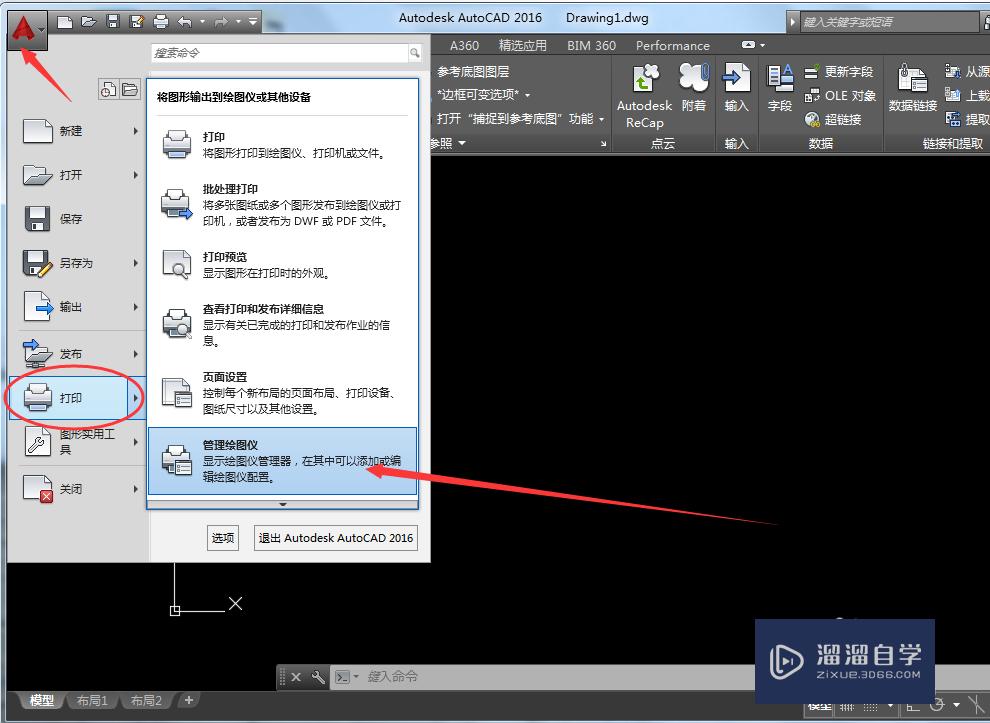Screen dimensions: 990x723
Task: Select the 新建 (New) file icon in quick access toolbar
Action: click(x=65, y=21)
